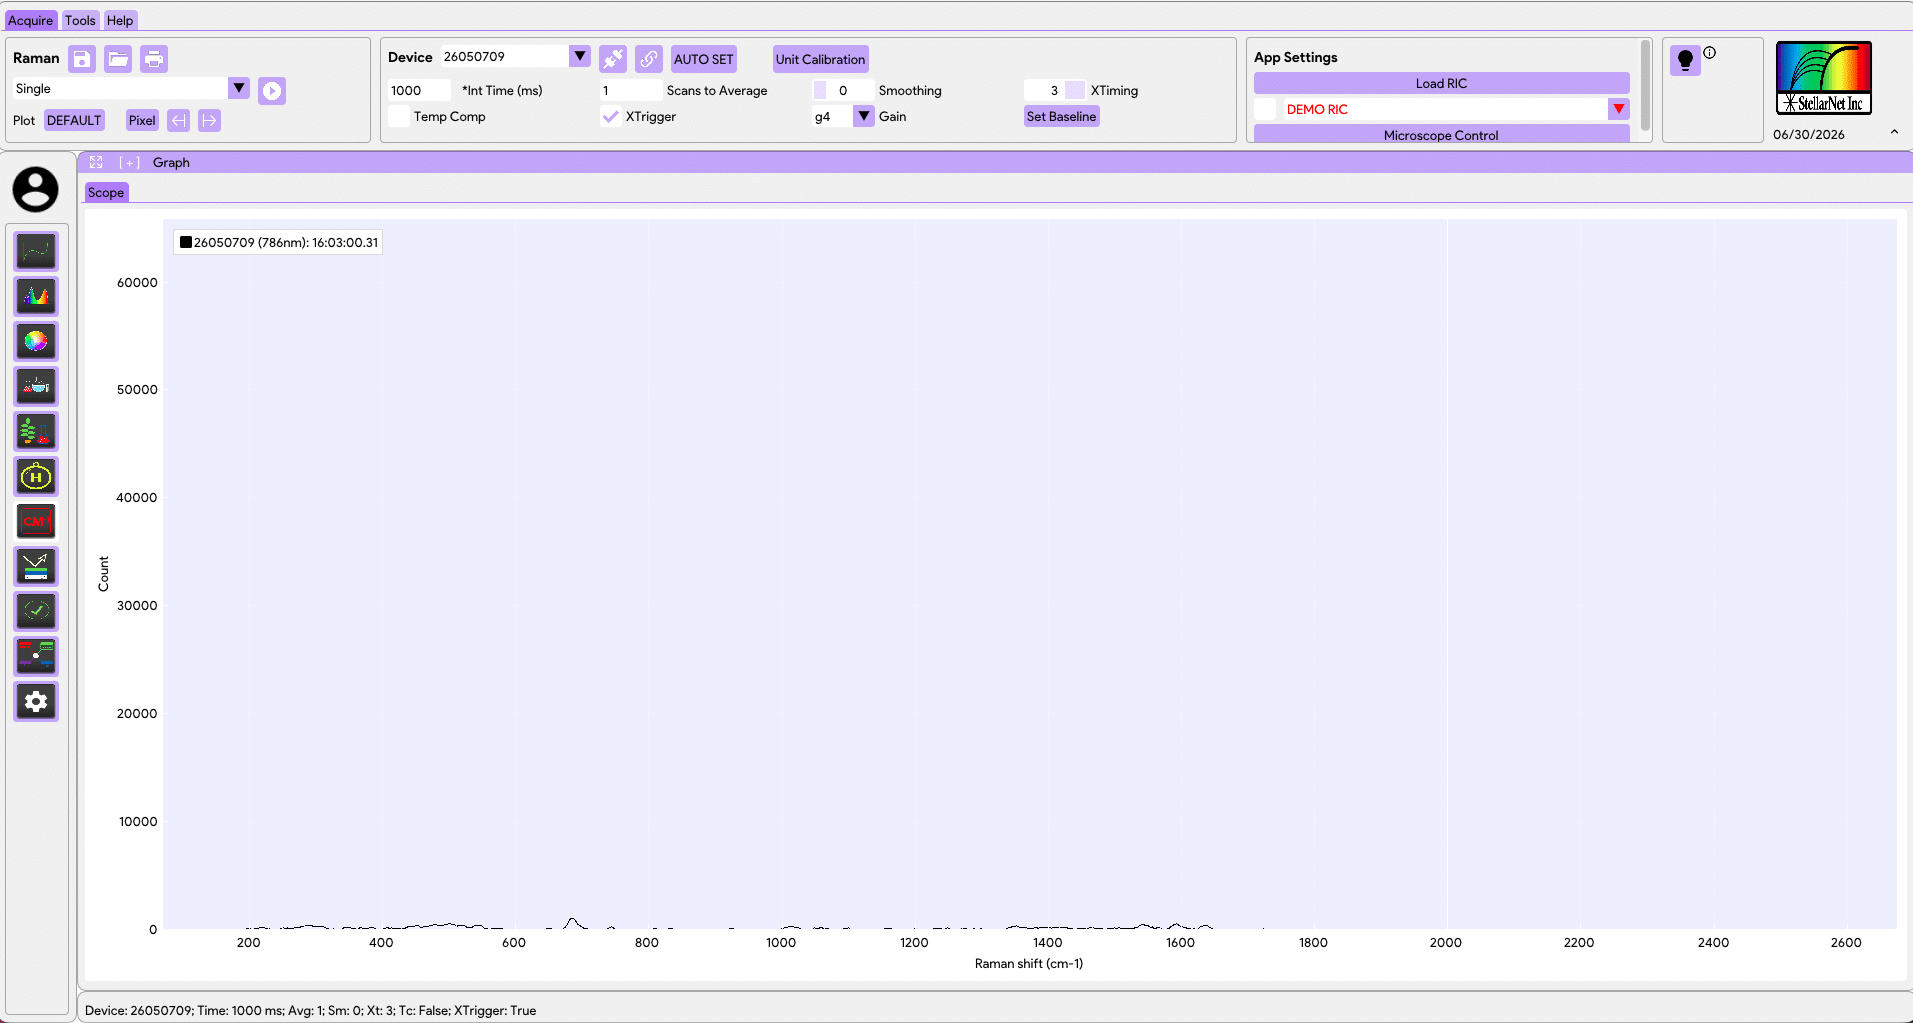Image resolution: width=1913 pixels, height=1023 pixels.
Task: Open the CM-1 Raman sidebar icon
Action: [36, 521]
